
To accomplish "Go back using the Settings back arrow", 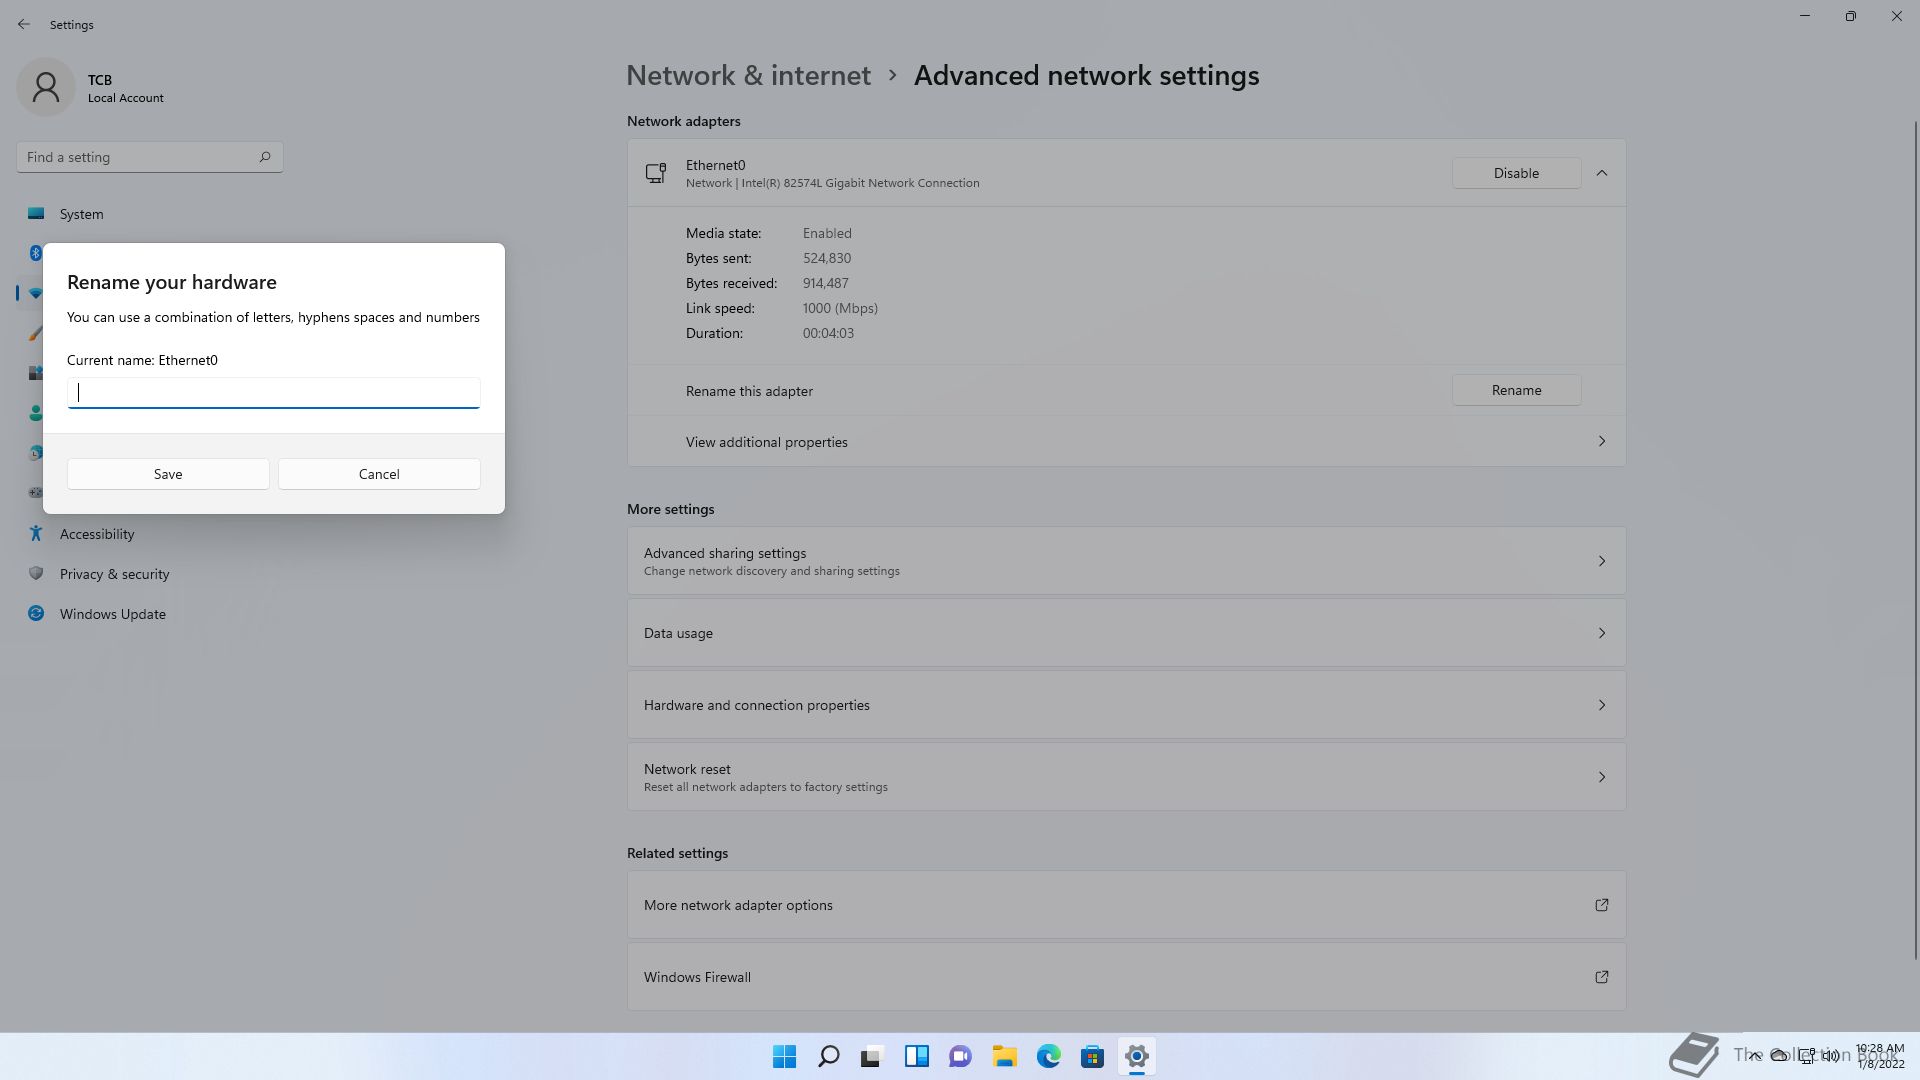I will click(x=24, y=24).
